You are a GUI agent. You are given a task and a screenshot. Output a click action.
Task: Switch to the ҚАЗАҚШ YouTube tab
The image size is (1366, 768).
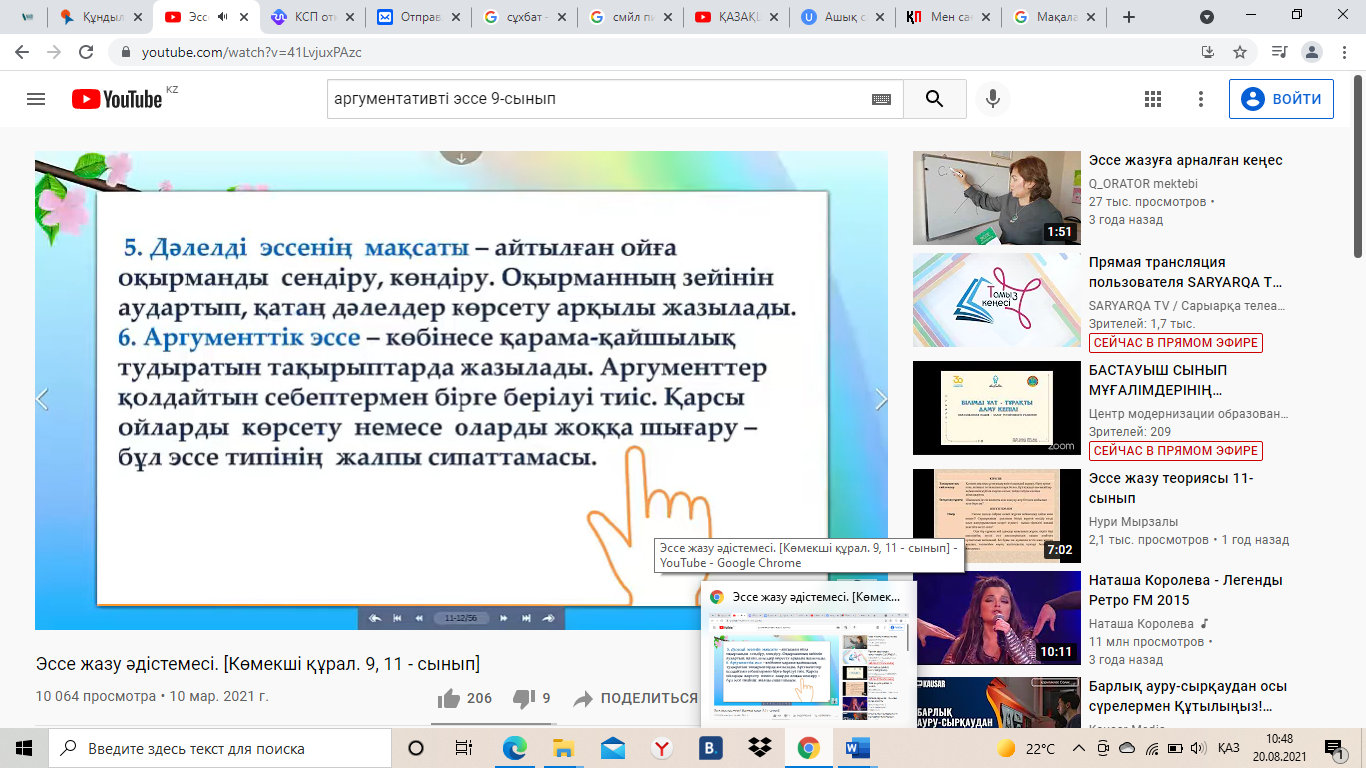click(x=737, y=17)
